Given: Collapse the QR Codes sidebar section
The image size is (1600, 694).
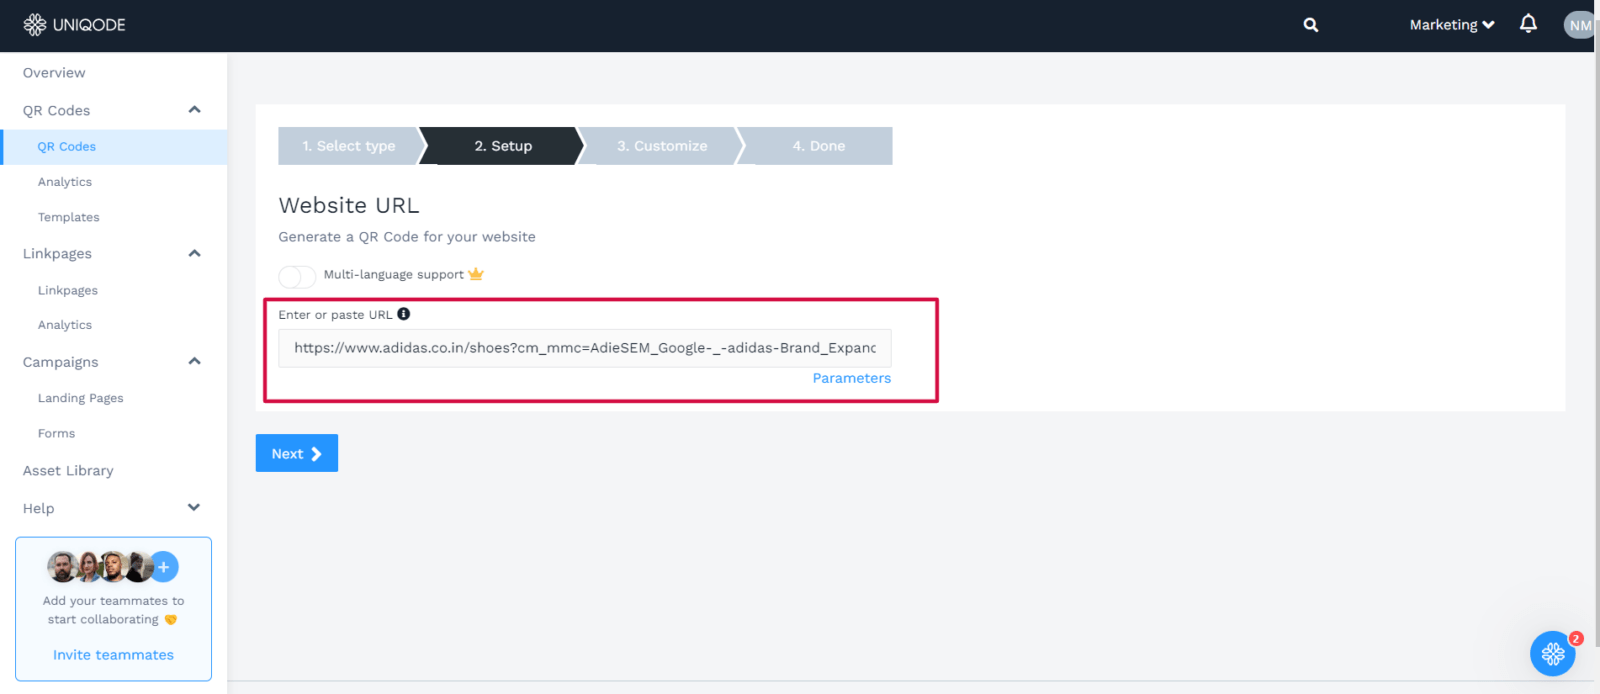Looking at the screenshot, I should coord(194,110).
